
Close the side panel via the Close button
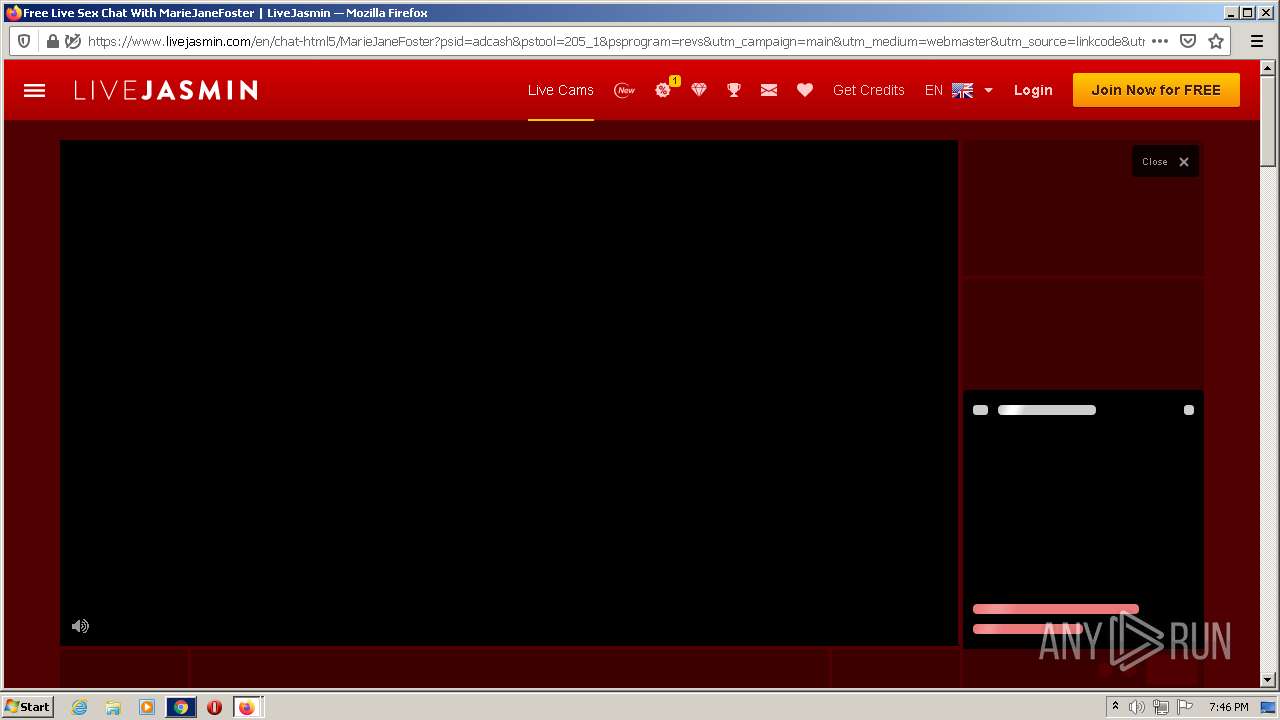pyautogui.click(x=1165, y=162)
